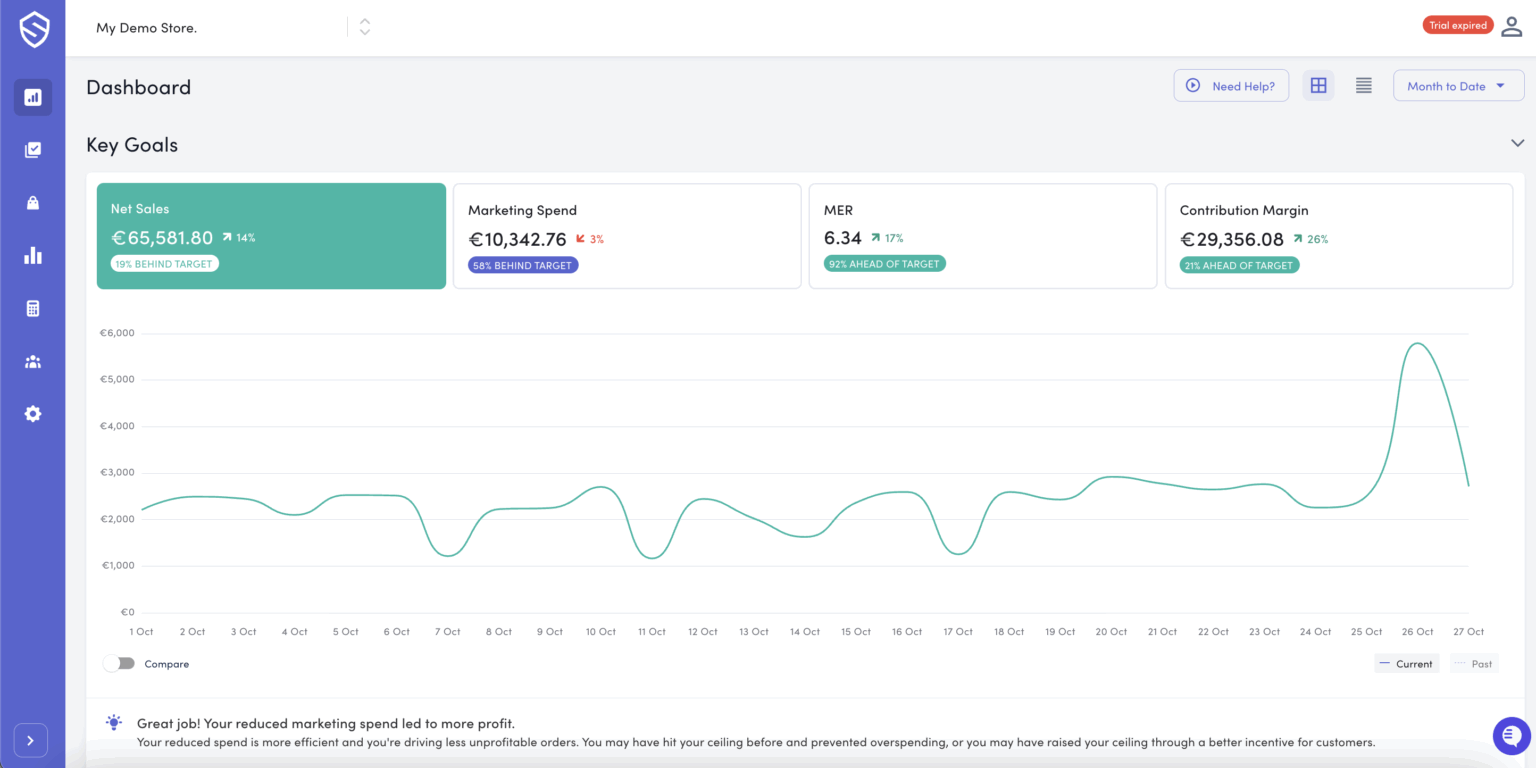Open the shopping bag orders section
This screenshot has height=768, width=1536.
click(32, 202)
